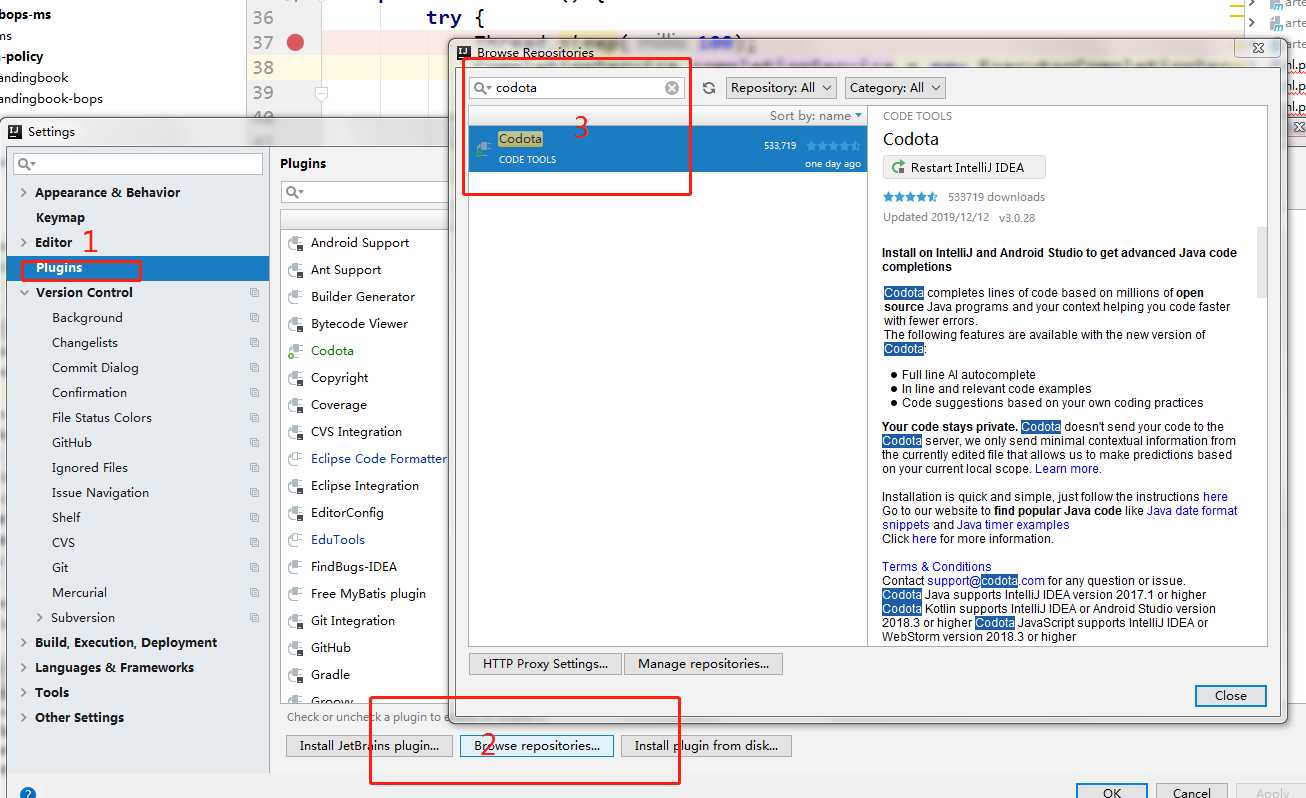Screen dimensions: 1306x798
Task: Click the Builder Generator plugin icon
Action: coord(295,297)
